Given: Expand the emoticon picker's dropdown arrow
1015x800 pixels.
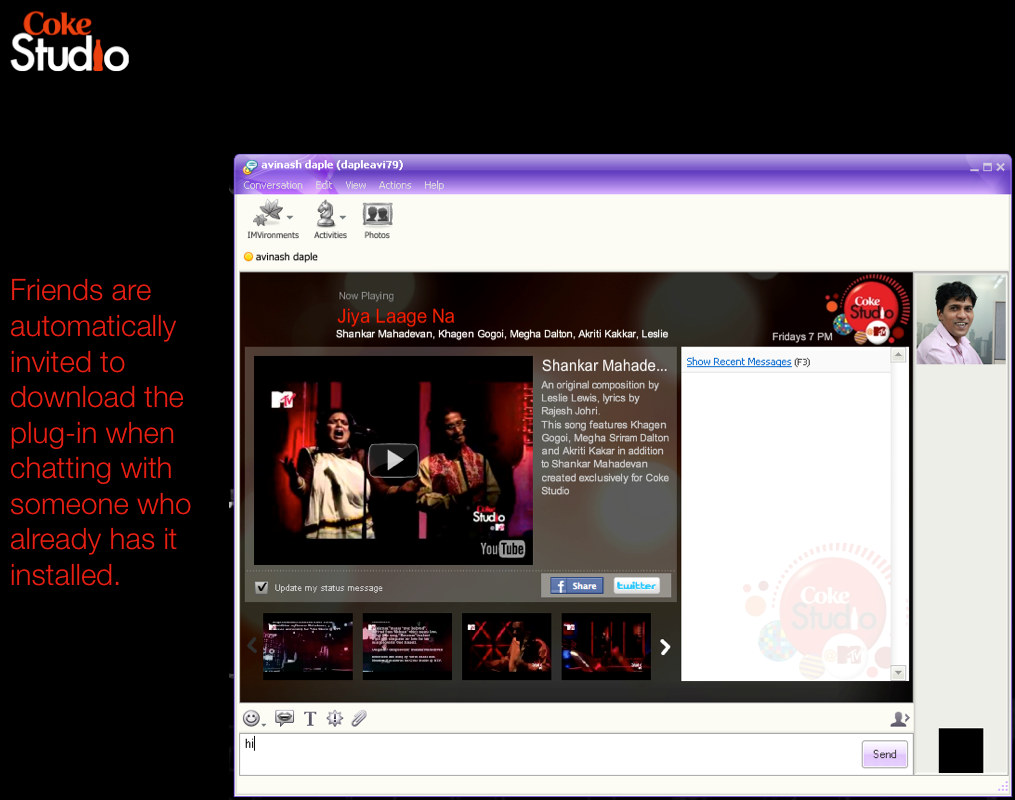Looking at the screenshot, I should 264,724.
